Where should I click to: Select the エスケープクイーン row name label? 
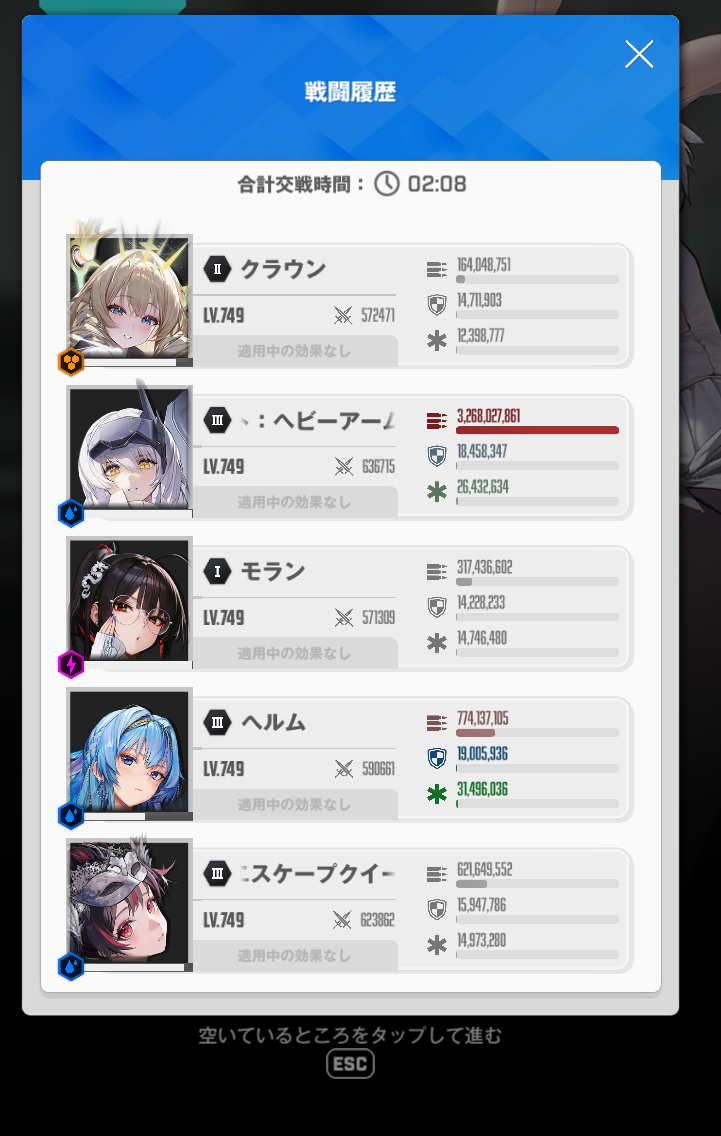(x=317, y=874)
